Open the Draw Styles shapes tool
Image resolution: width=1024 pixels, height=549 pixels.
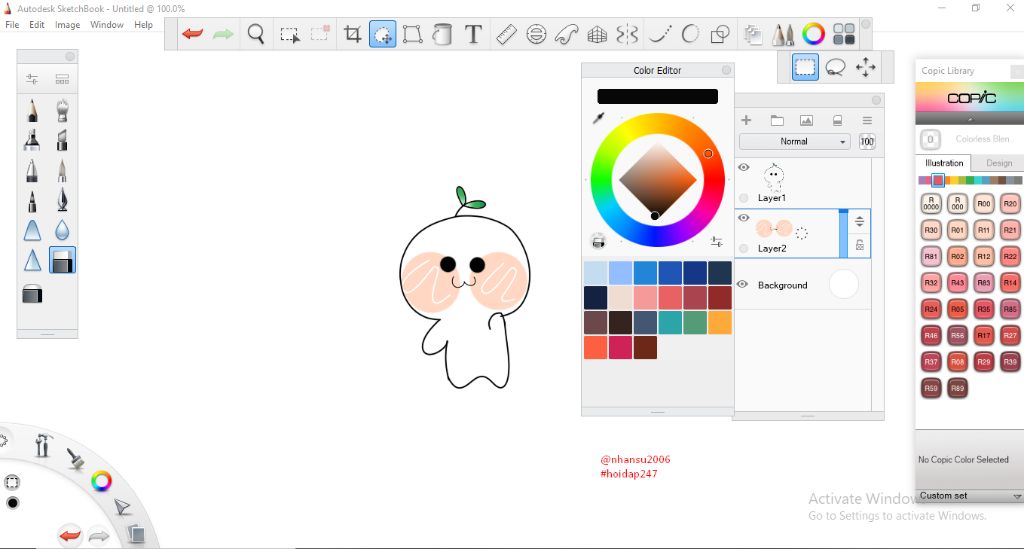(x=720, y=34)
